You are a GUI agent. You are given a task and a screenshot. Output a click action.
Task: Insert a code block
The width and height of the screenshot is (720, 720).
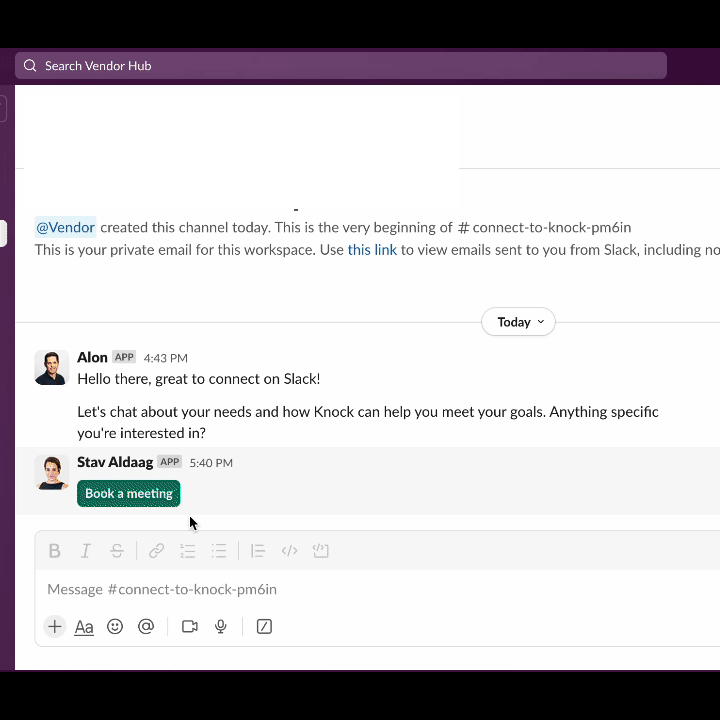click(321, 550)
